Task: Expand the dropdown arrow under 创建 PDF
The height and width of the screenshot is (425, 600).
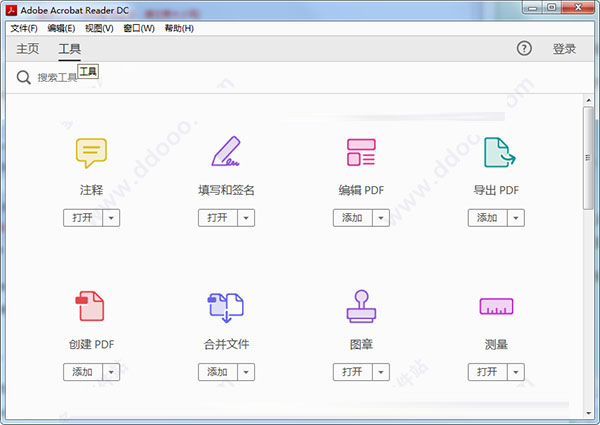Action: tap(111, 372)
